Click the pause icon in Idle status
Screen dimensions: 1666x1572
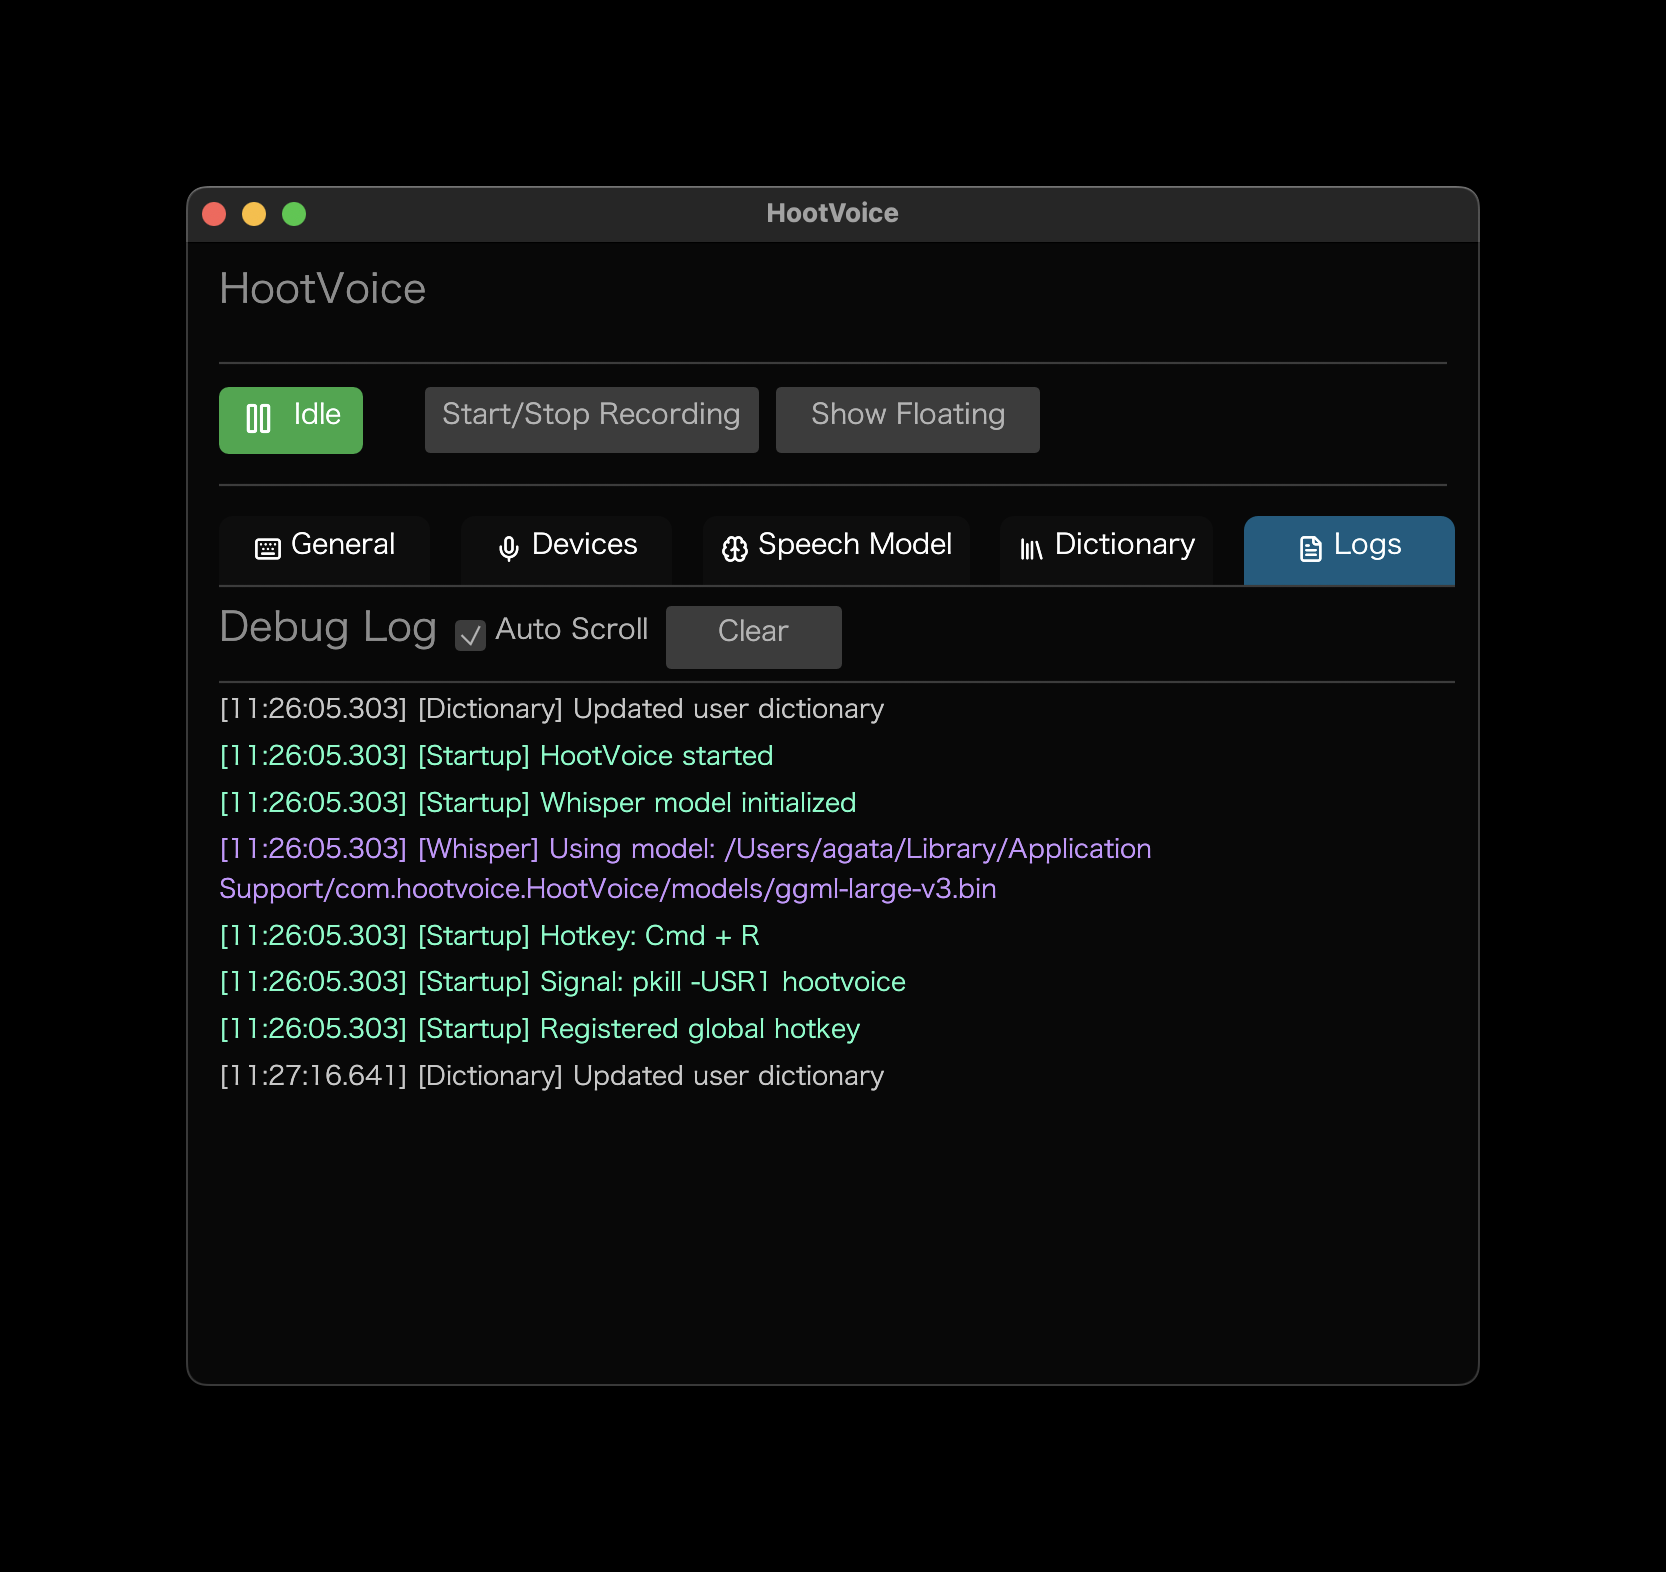coord(258,418)
